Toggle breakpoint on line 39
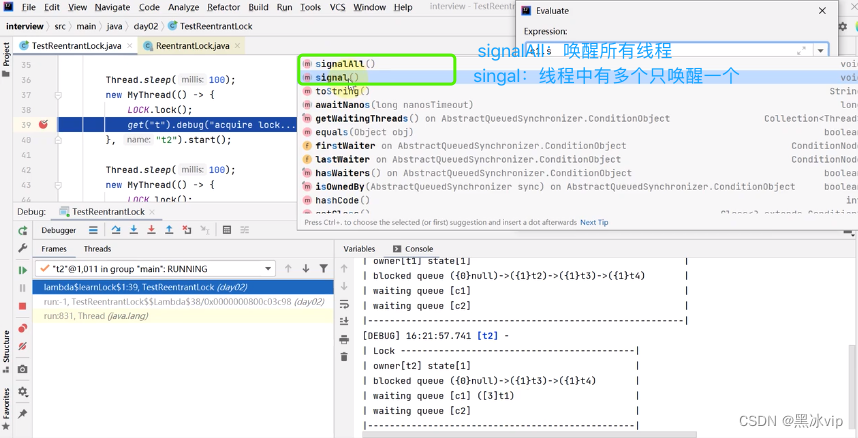This screenshot has width=858, height=438. (x=43, y=125)
